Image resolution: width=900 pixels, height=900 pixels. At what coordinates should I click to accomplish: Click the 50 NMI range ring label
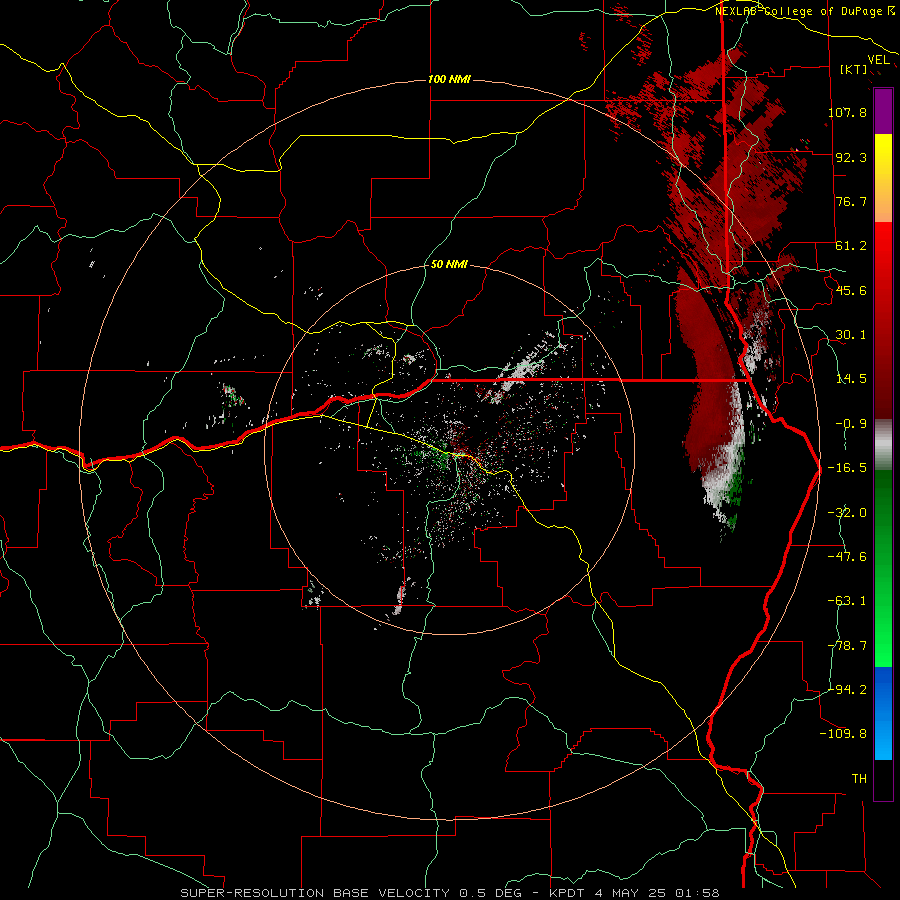[449, 265]
